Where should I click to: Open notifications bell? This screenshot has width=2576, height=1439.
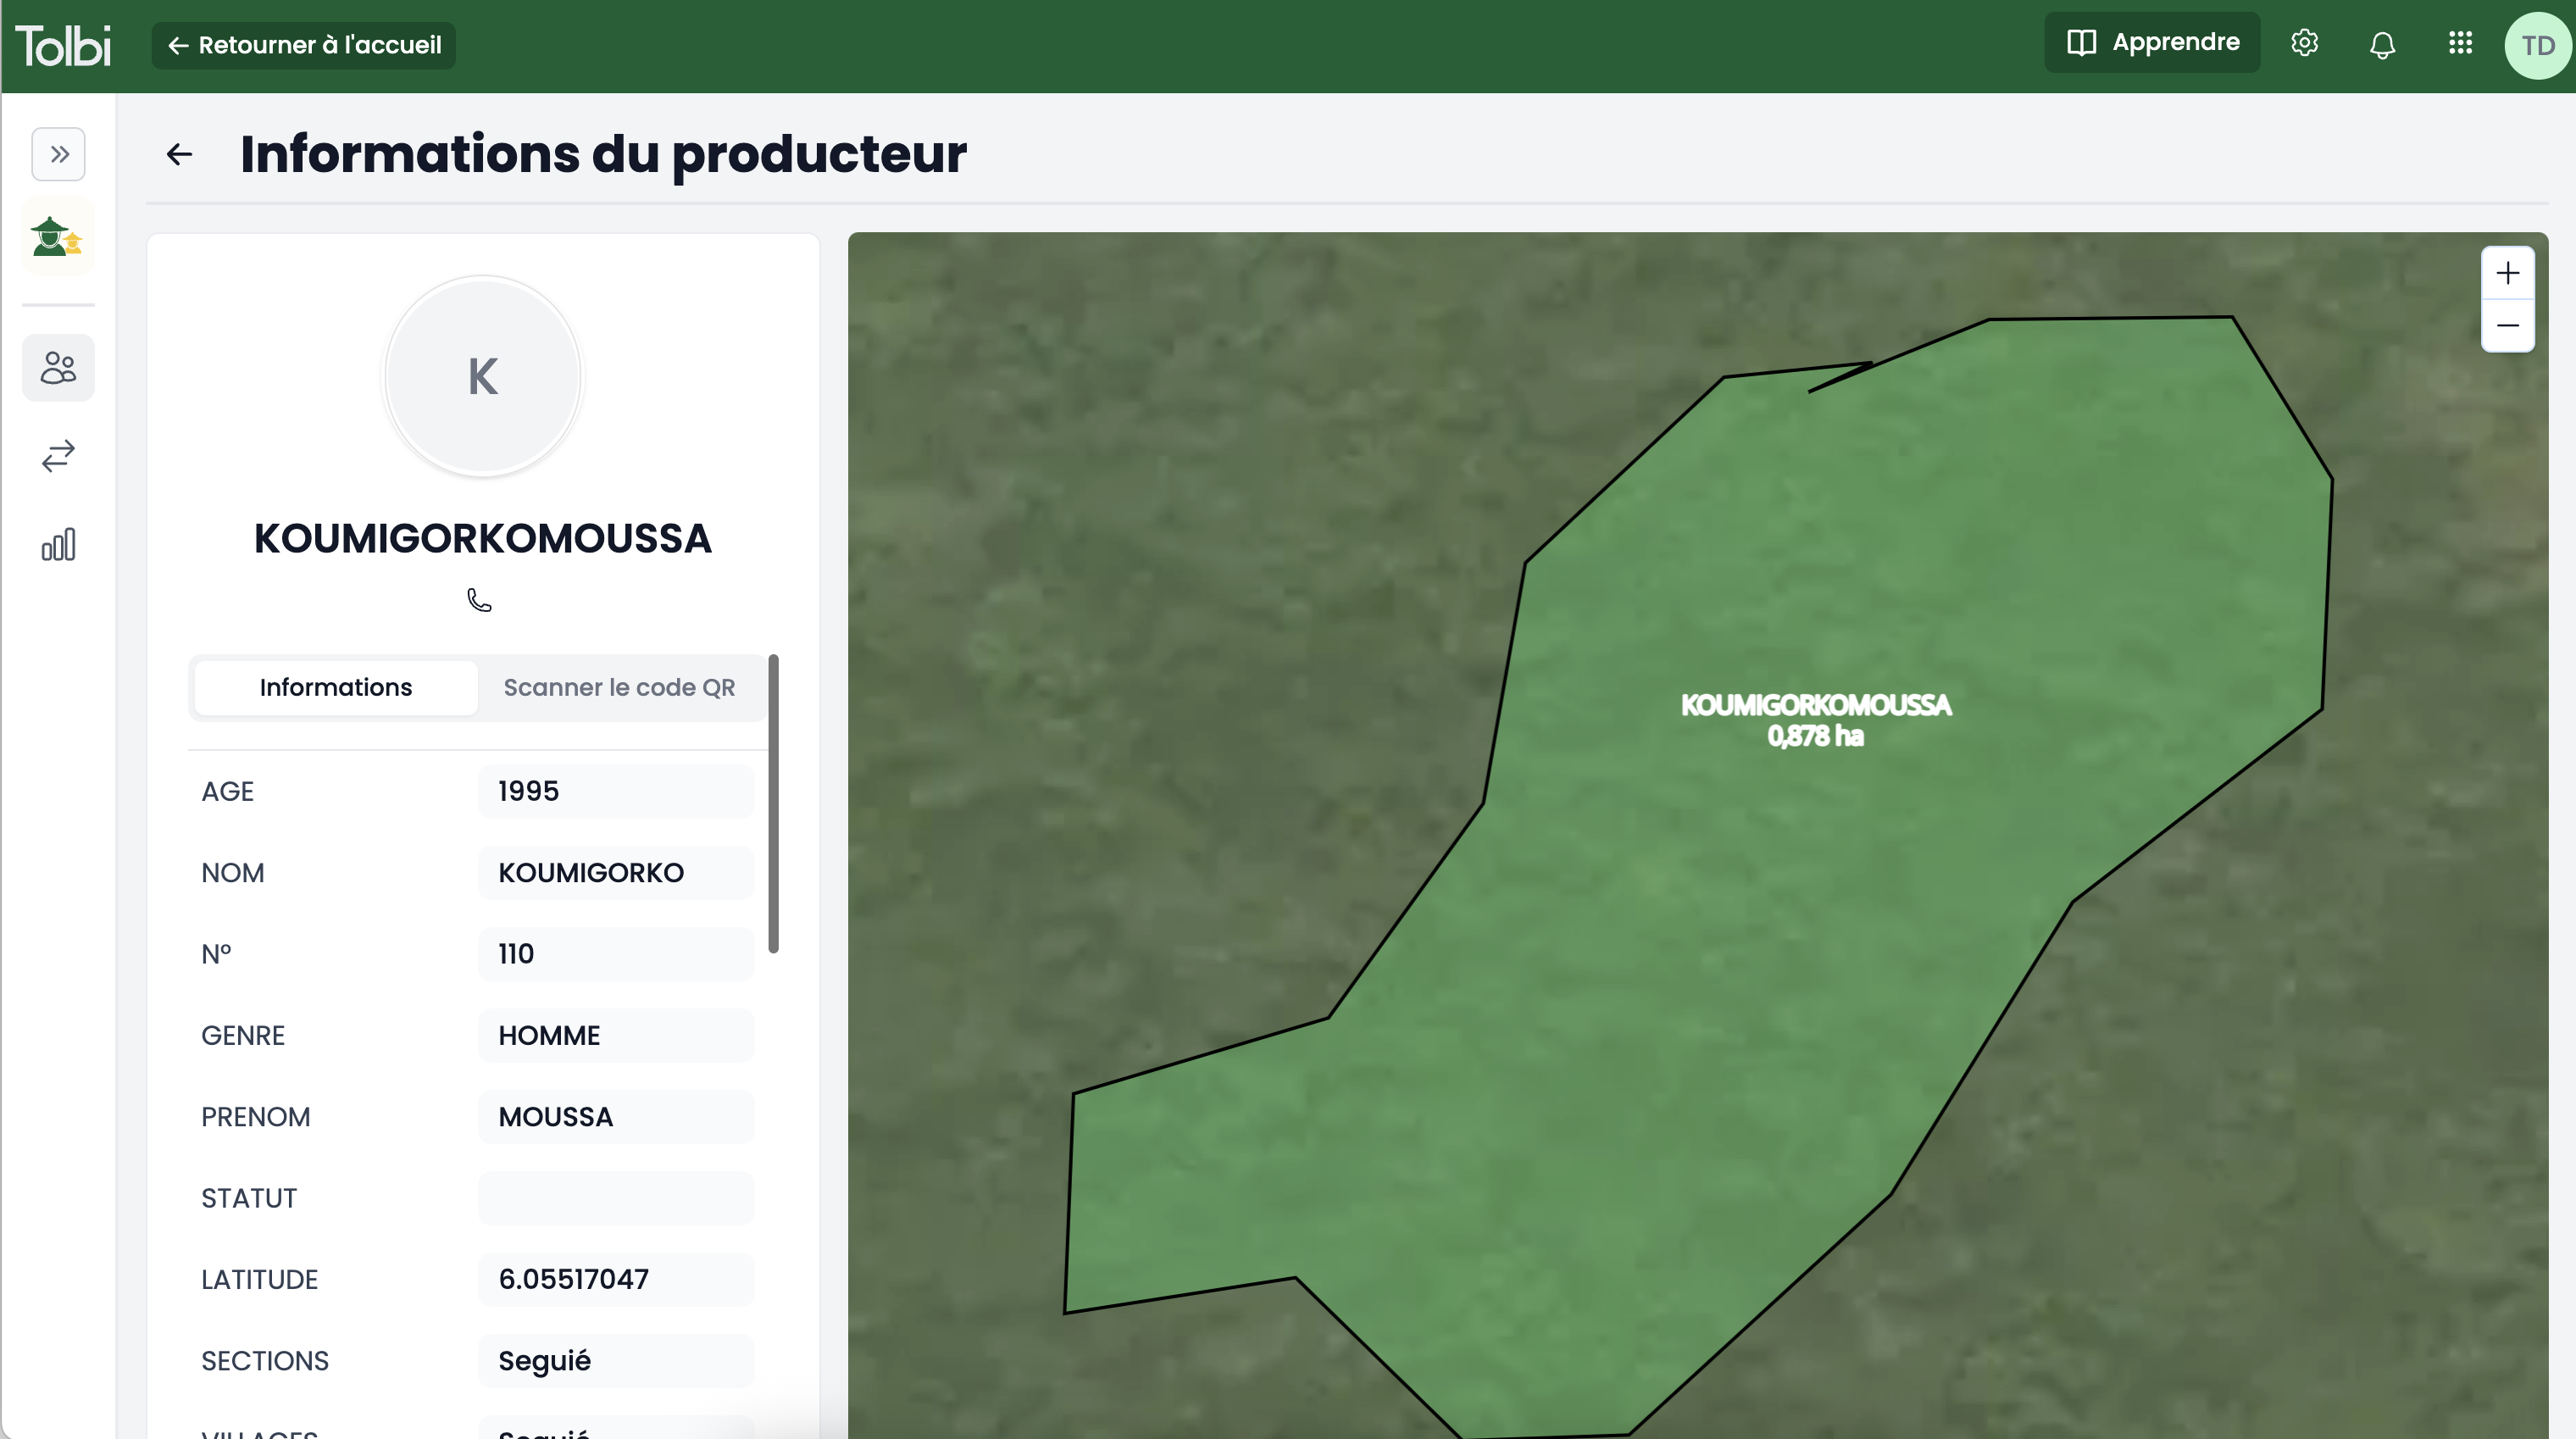point(2382,45)
